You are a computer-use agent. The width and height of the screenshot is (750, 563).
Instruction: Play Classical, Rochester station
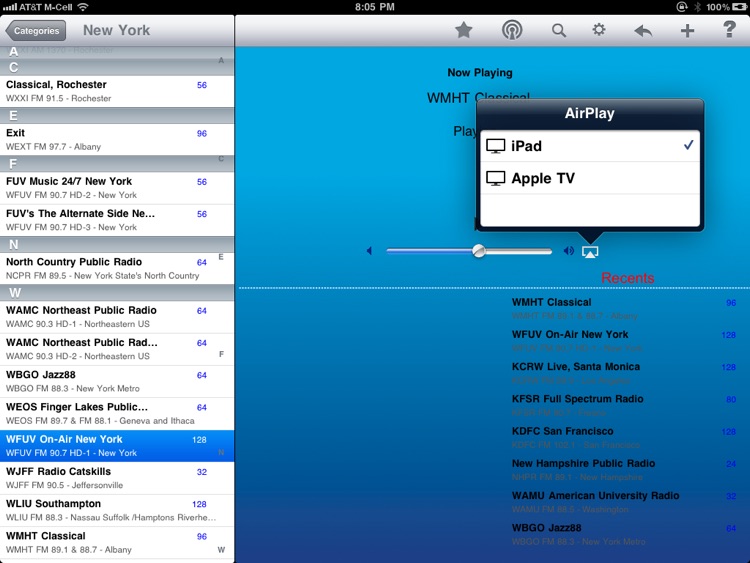coord(117,91)
